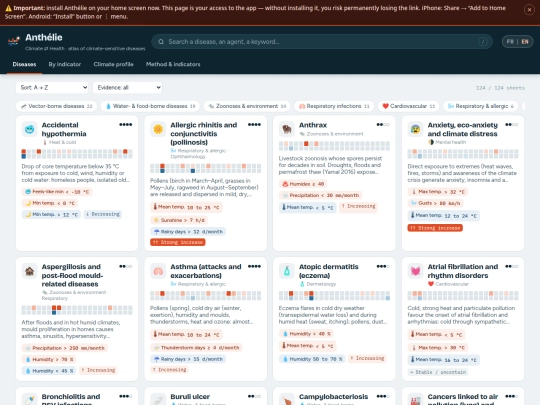Viewport: 540px width, 405px height.
Task: Click the Anthélie logo icon
Action: tap(13, 41)
